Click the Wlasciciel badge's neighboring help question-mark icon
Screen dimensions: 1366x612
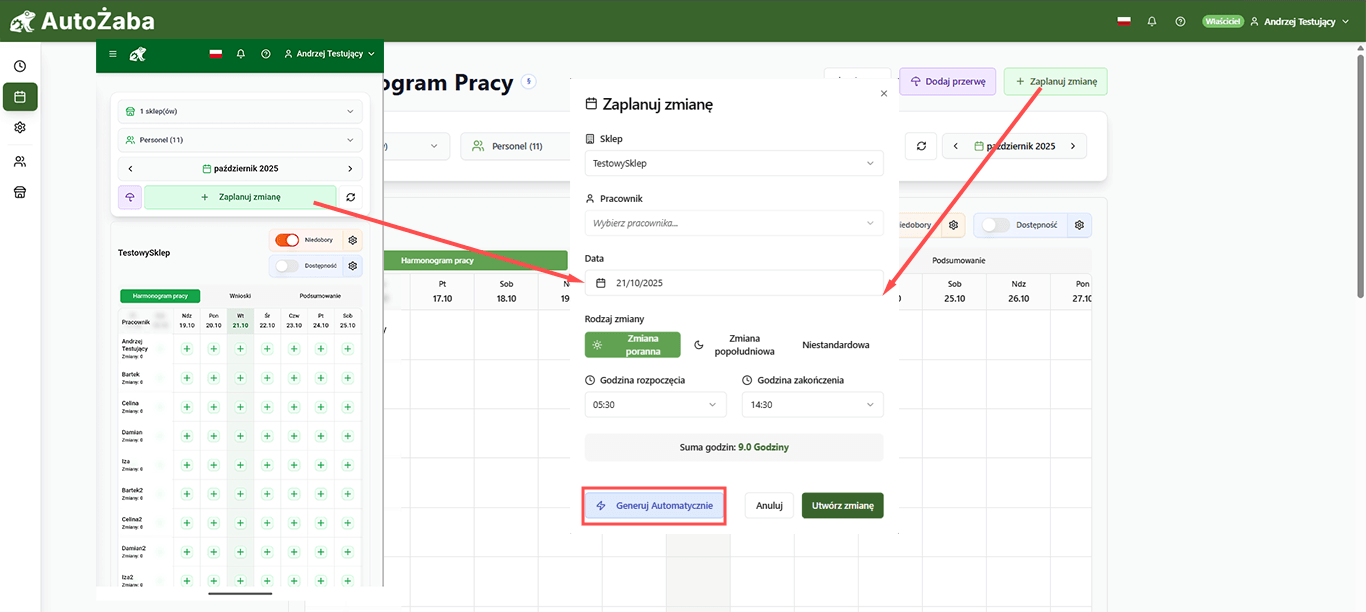[x=1180, y=21]
